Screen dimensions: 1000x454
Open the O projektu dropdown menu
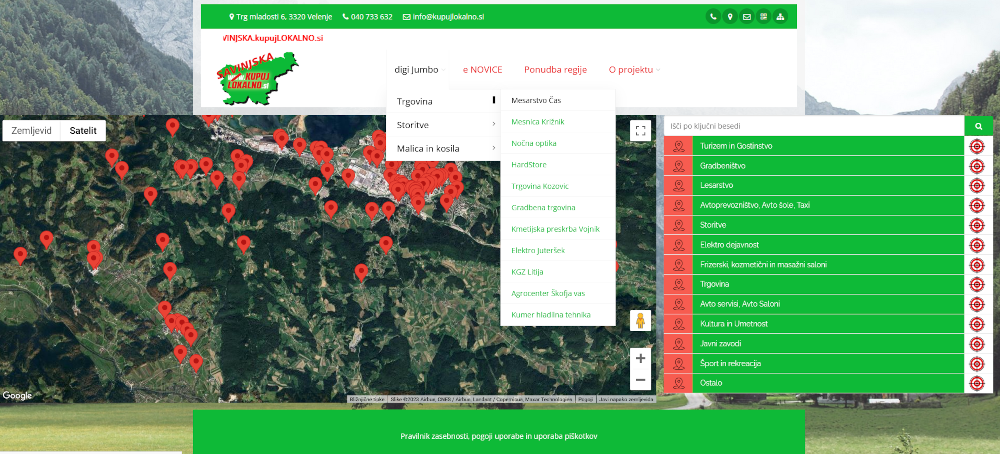click(634, 70)
